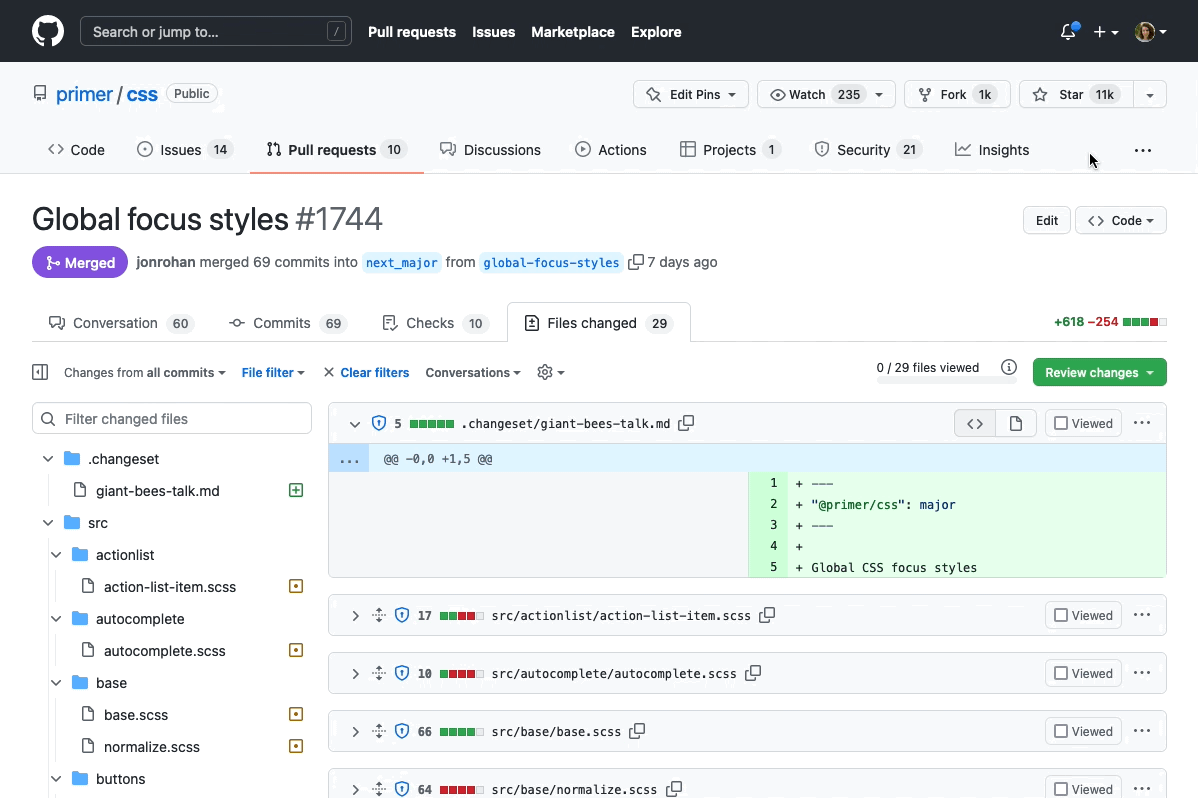Screen dimensions: 1198x798
Task: Expand the hunk header dots in giant-bees-talk.md
Action: [x=349, y=459]
